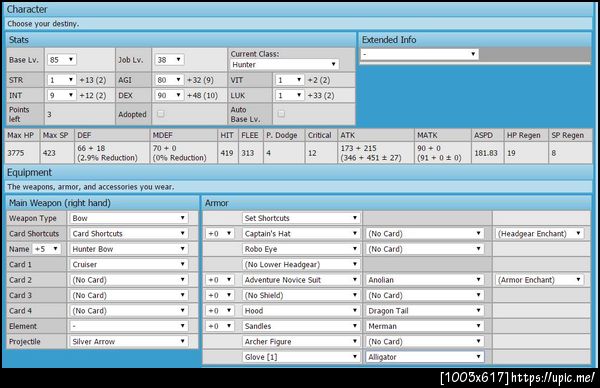Open the weapon Element dropdown
The width and height of the screenshot is (600, 388).
click(x=129, y=326)
